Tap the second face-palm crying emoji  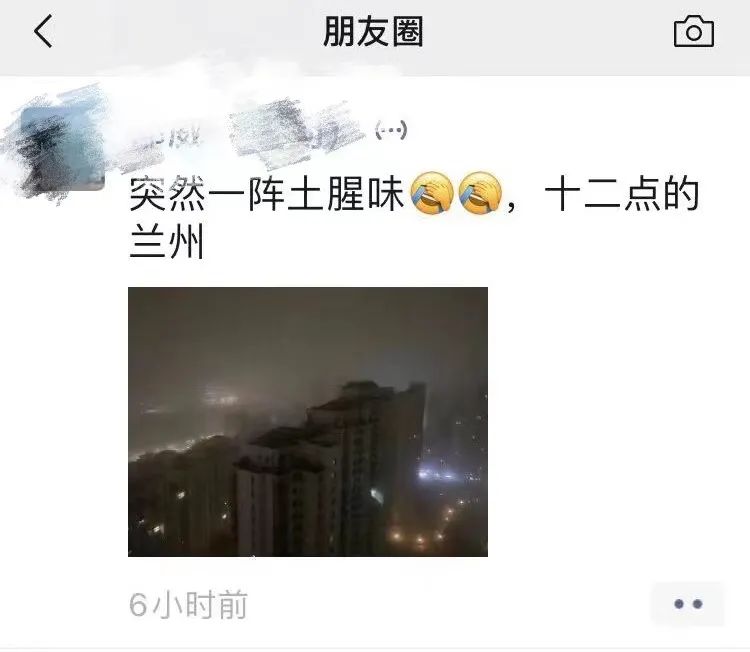480,193
